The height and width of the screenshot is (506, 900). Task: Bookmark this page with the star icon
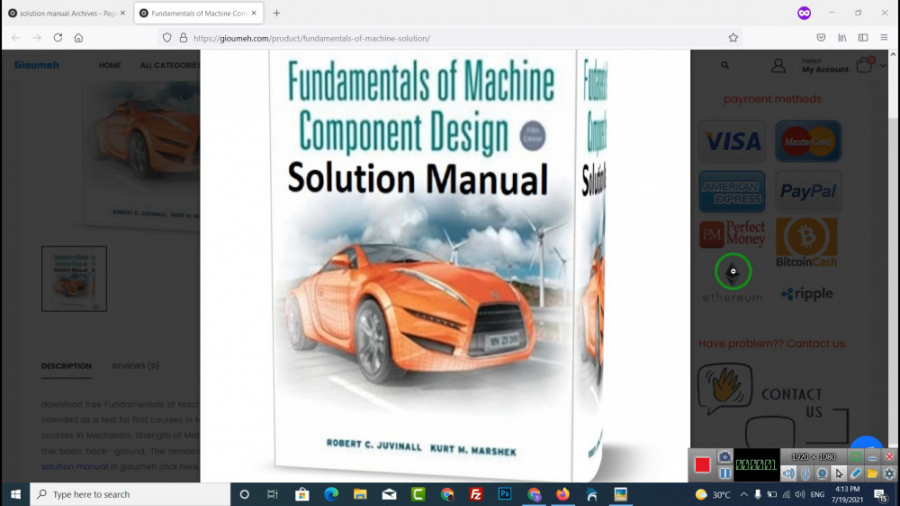(733, 38)
